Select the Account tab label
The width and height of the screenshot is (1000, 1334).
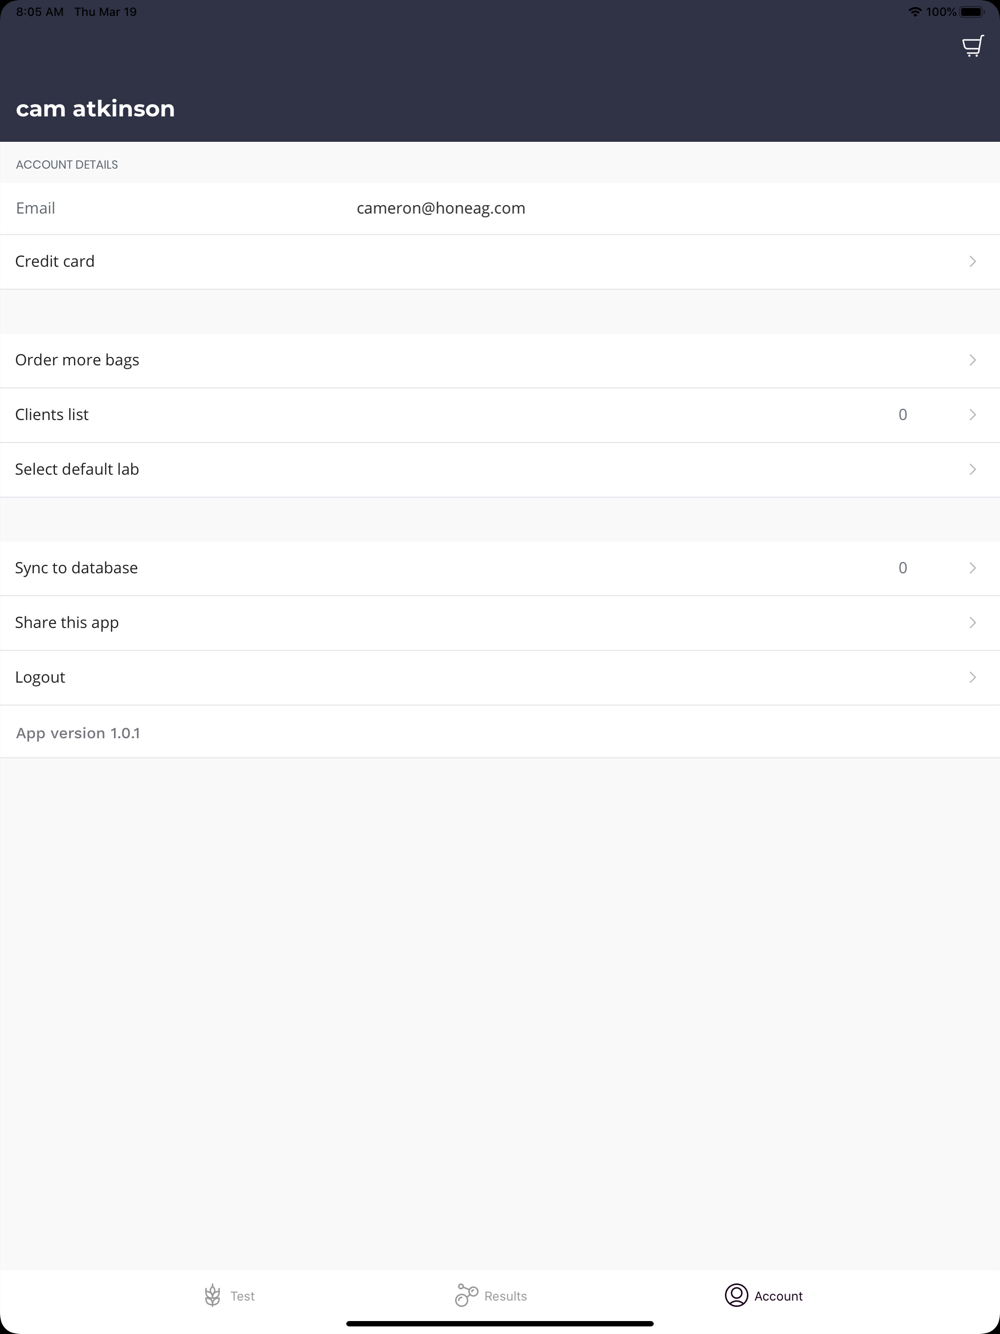coord(778,1296)
